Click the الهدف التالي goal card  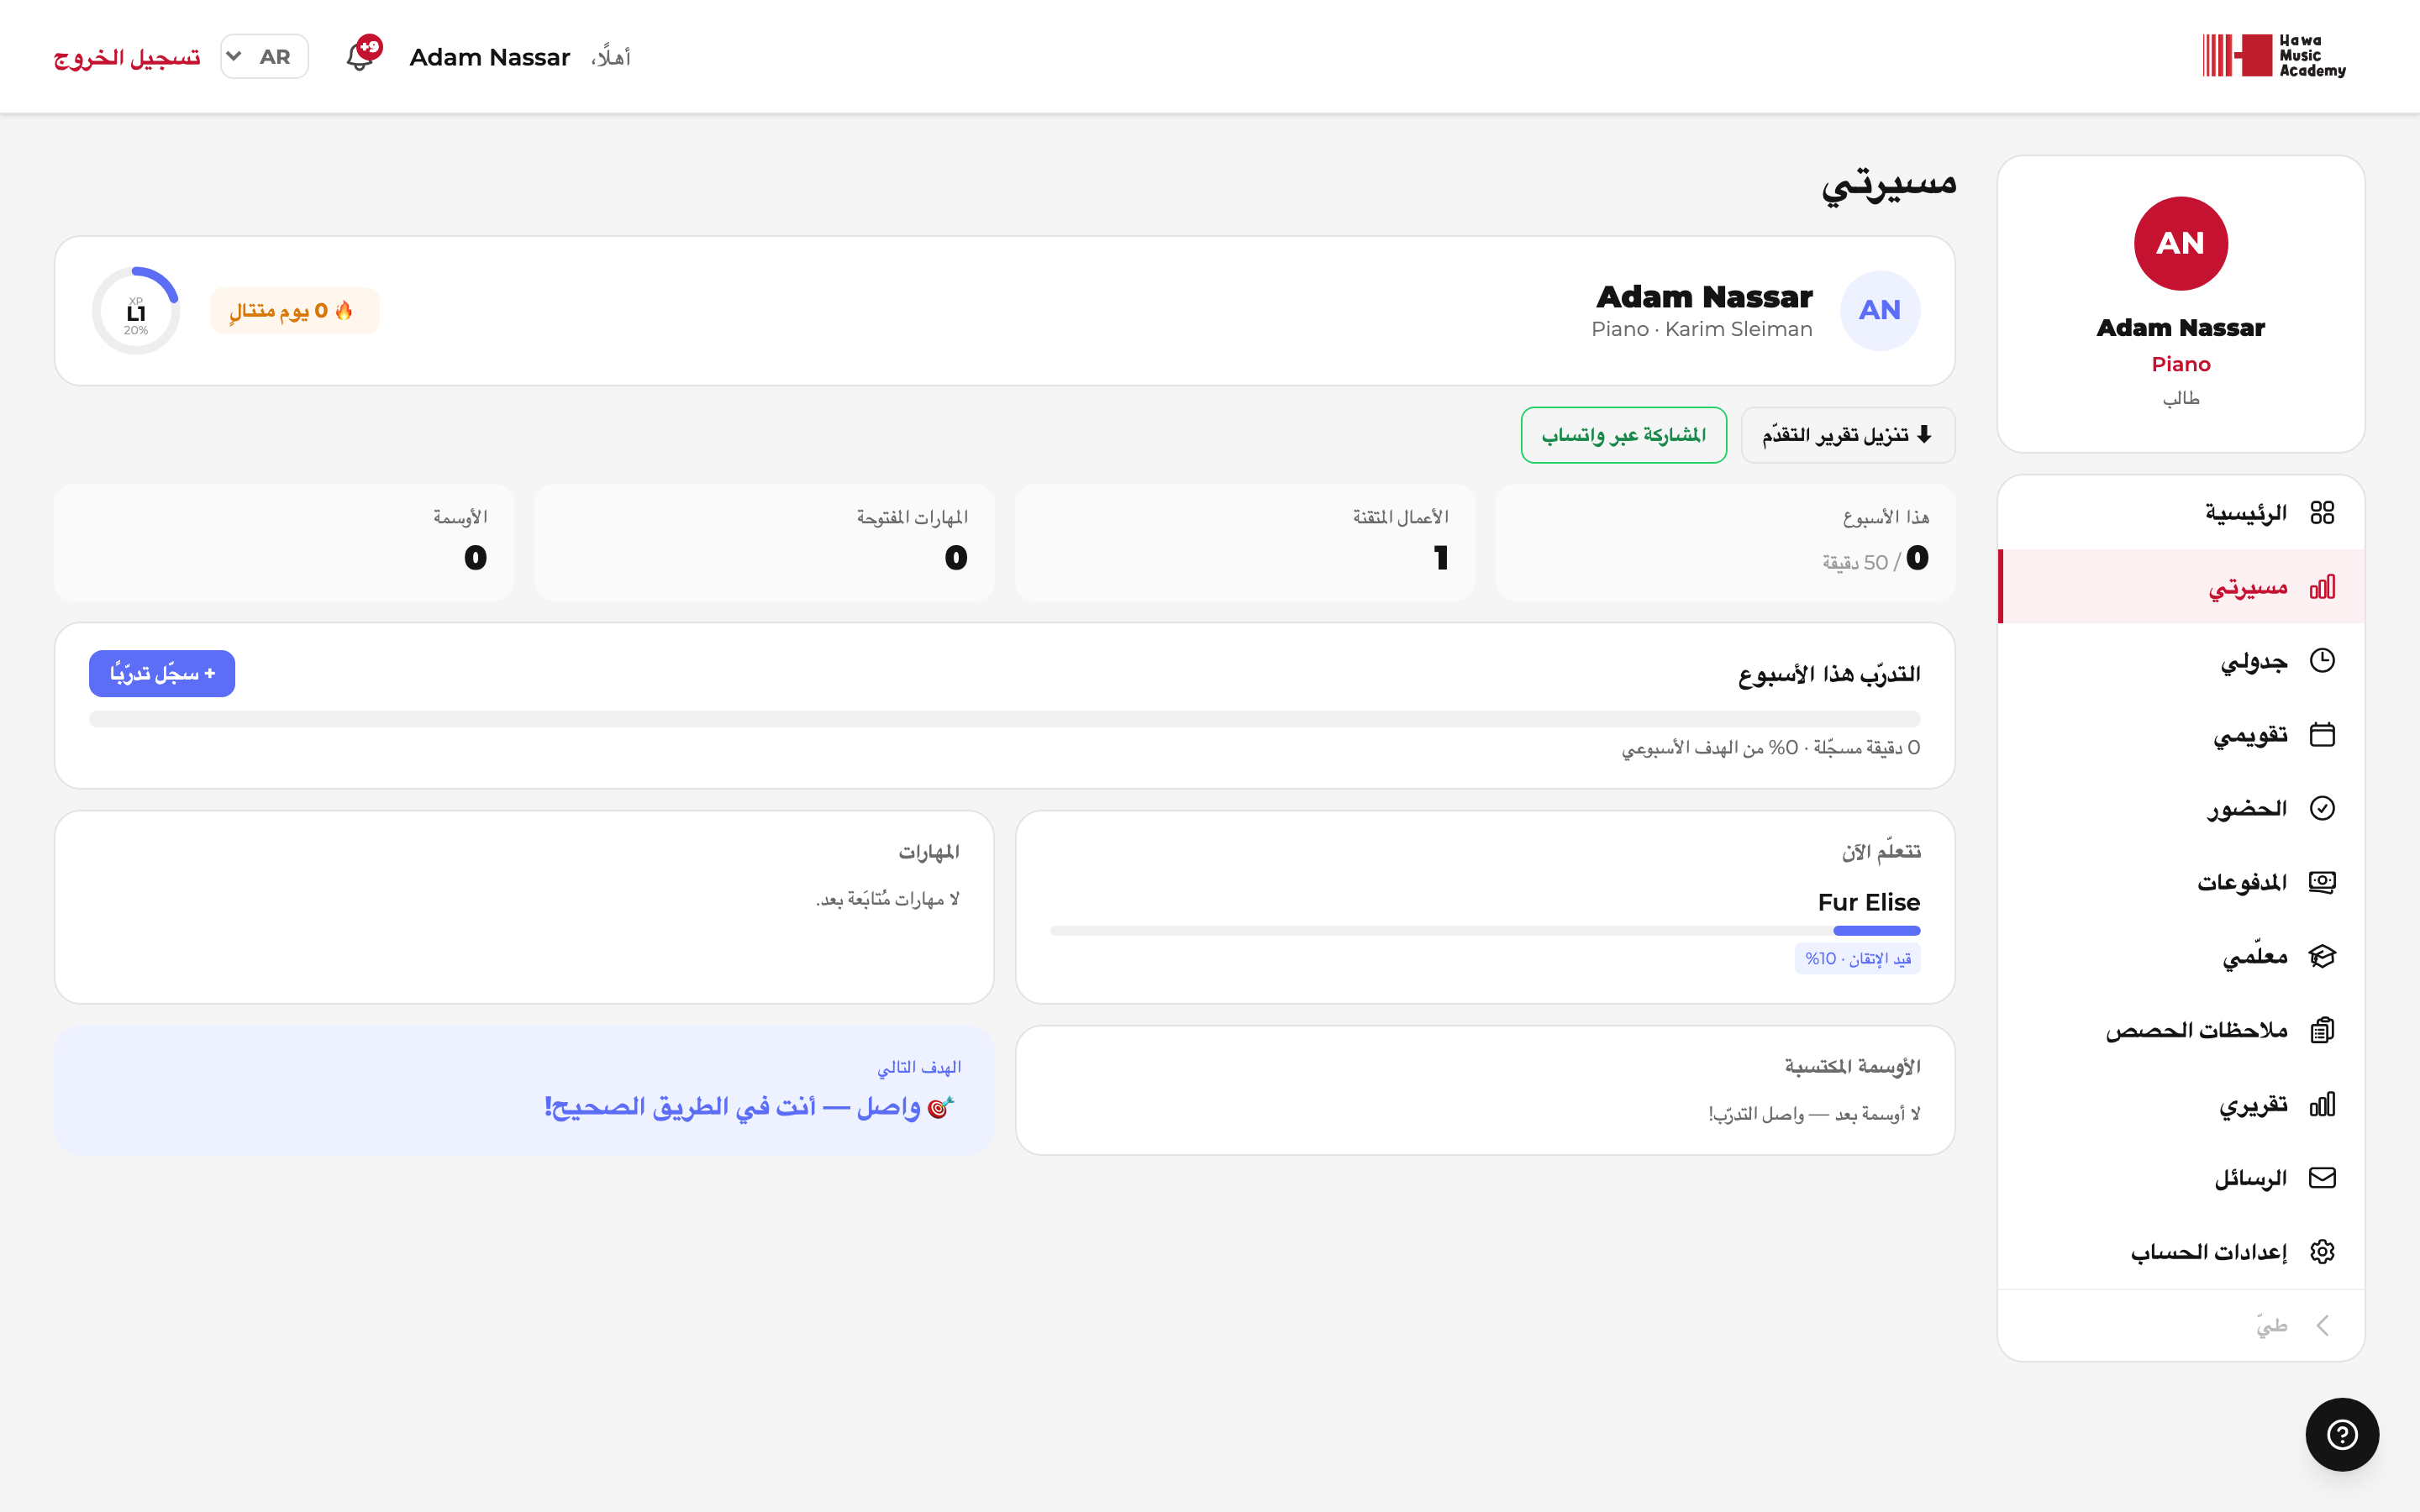pyautogui.click(x=524, y=1090)
